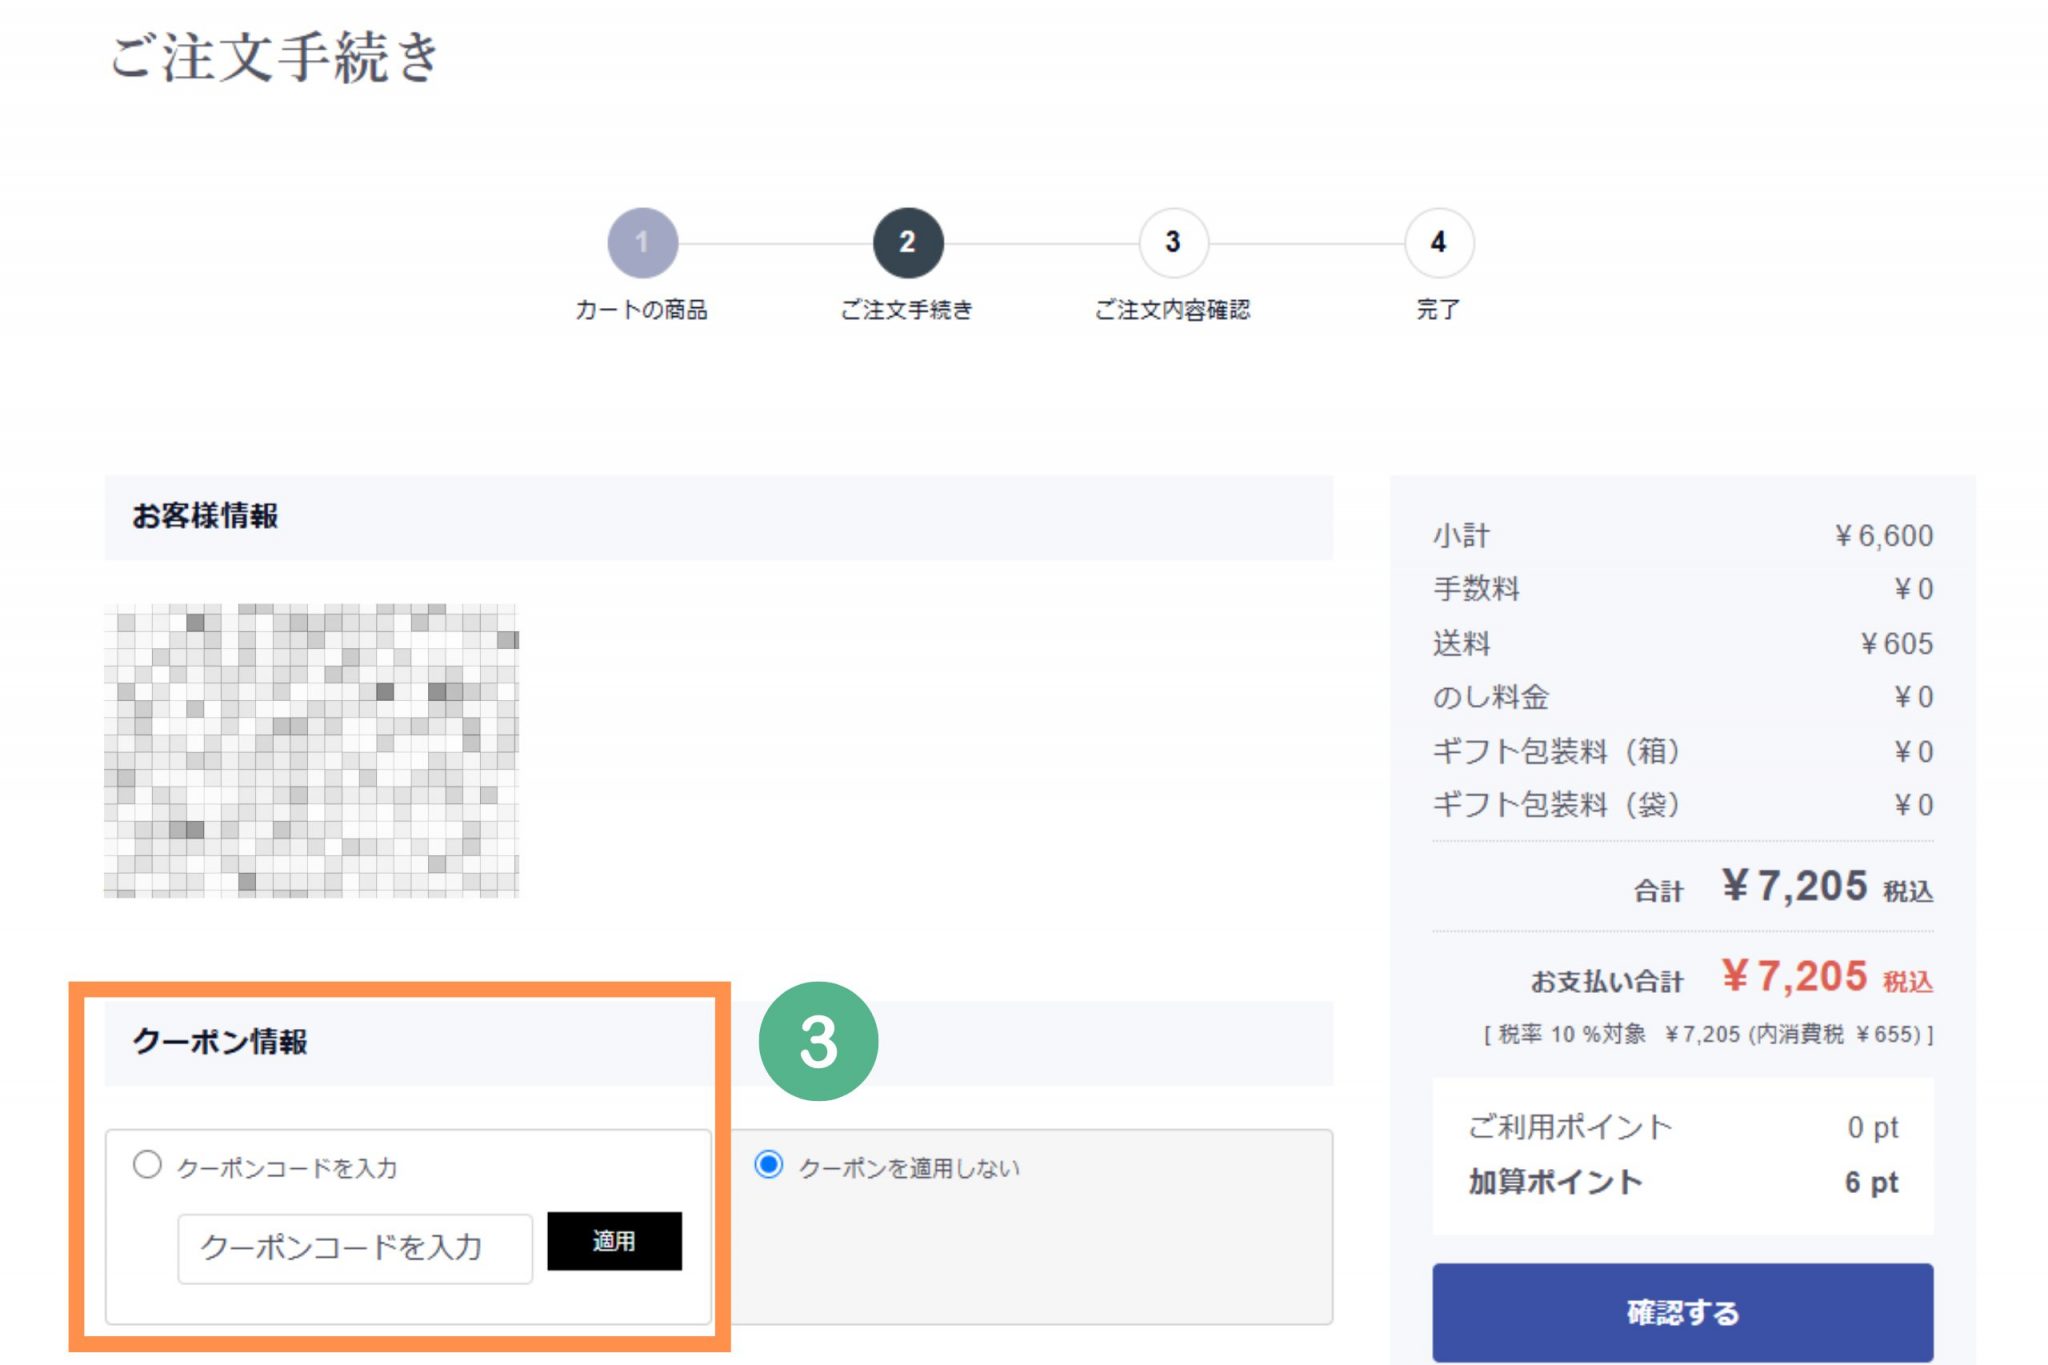Viewport: 2048px width, 1365px height.
Task: Click the ご注文手続き step label
Action: click(x=906, y=310)
